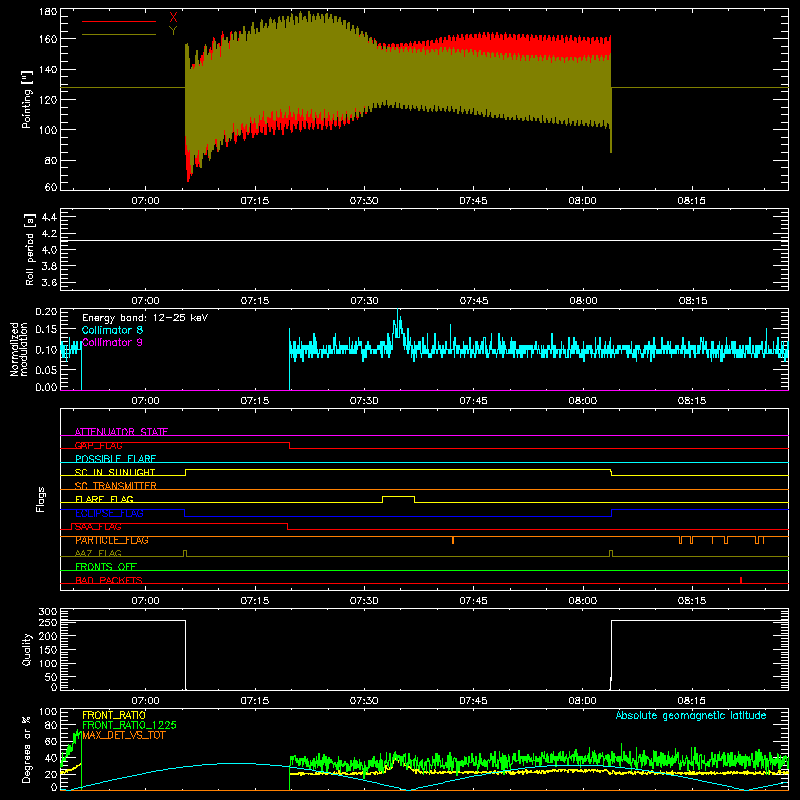Click the 'Quality' axis title

pyautogui.click(x=27, y=649)
